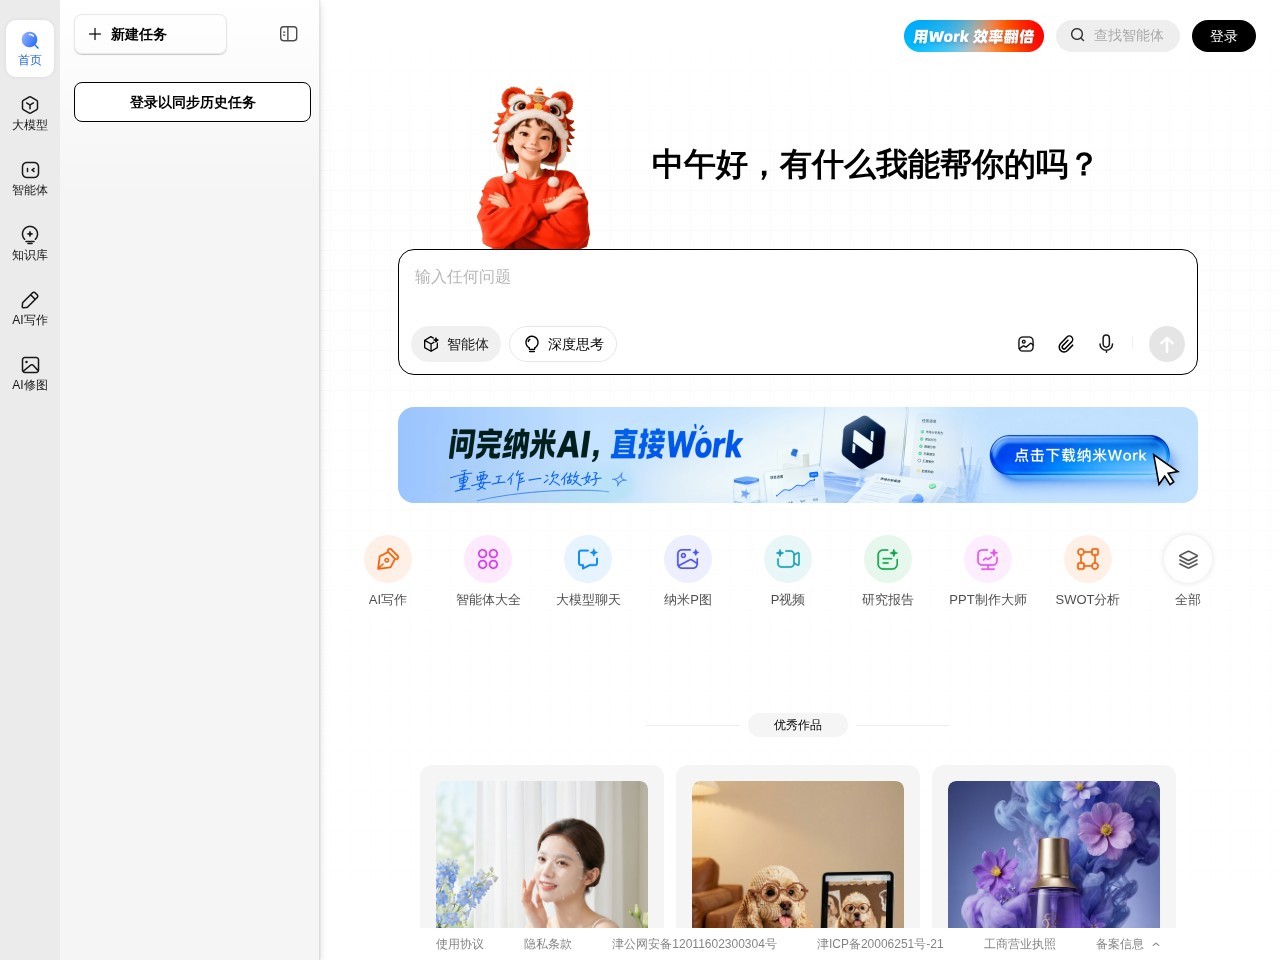Open 大模型 in the left sidebar

coord(30,113)
